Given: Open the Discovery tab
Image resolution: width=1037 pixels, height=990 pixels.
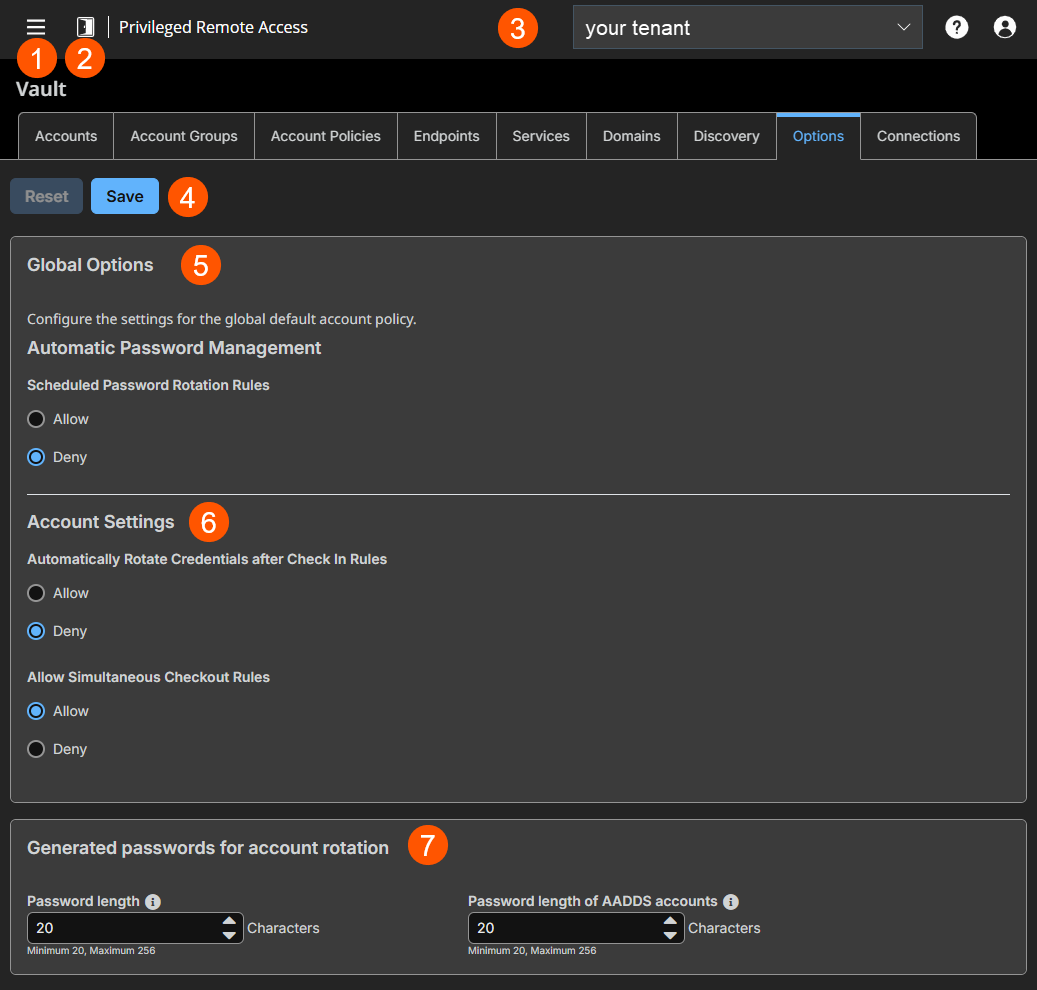Looking at the screenshot, I should tap(726, 136).
